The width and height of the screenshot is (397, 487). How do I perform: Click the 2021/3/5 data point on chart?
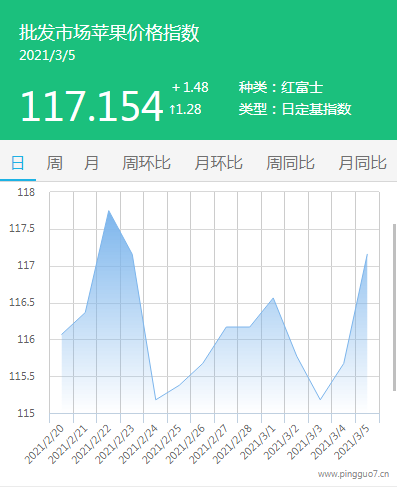click(x=367, y=255)
